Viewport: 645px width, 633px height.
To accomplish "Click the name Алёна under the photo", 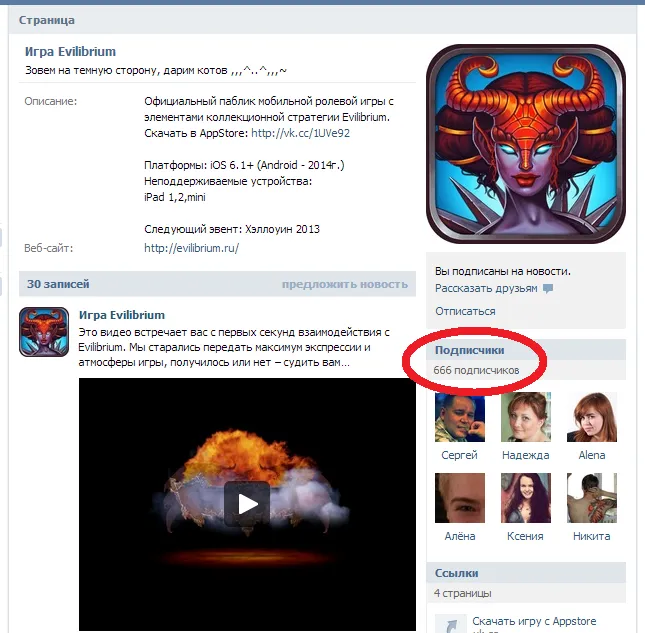I will (460, 536).
